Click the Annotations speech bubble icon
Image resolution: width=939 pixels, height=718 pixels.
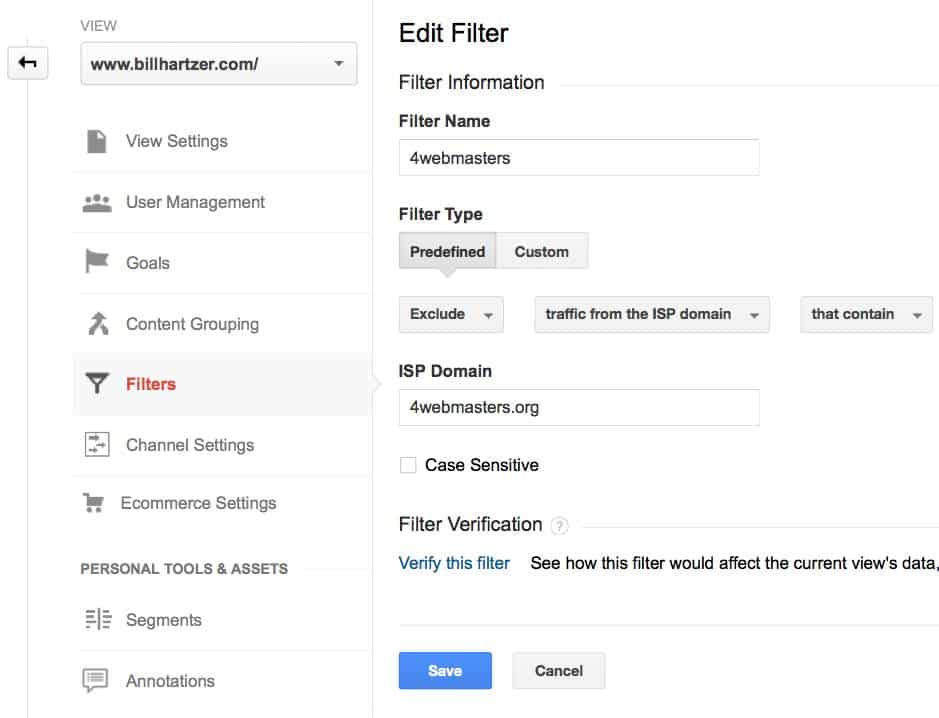tap(95, 680)
